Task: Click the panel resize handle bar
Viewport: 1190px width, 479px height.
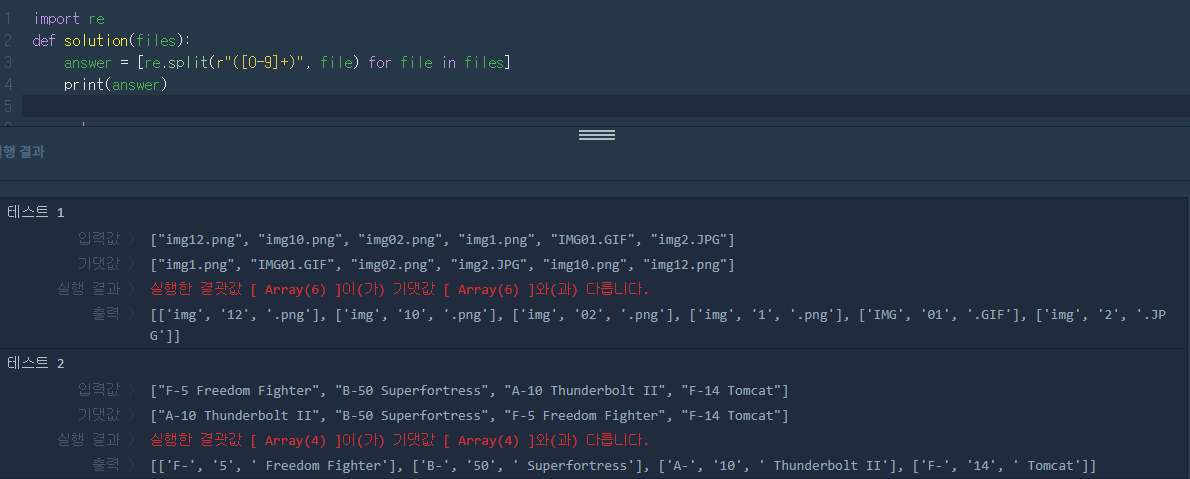Action: click(x=597, y=135)
